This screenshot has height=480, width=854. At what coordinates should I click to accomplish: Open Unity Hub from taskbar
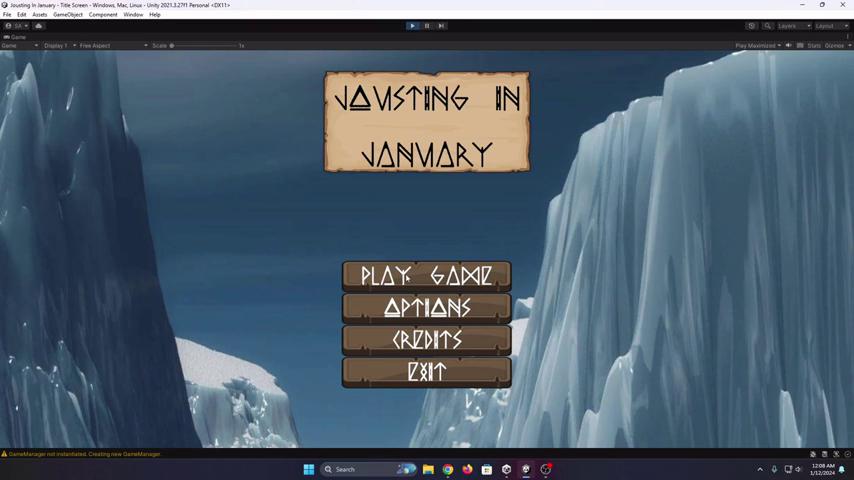pyautogui.click(x=507, y=469)
